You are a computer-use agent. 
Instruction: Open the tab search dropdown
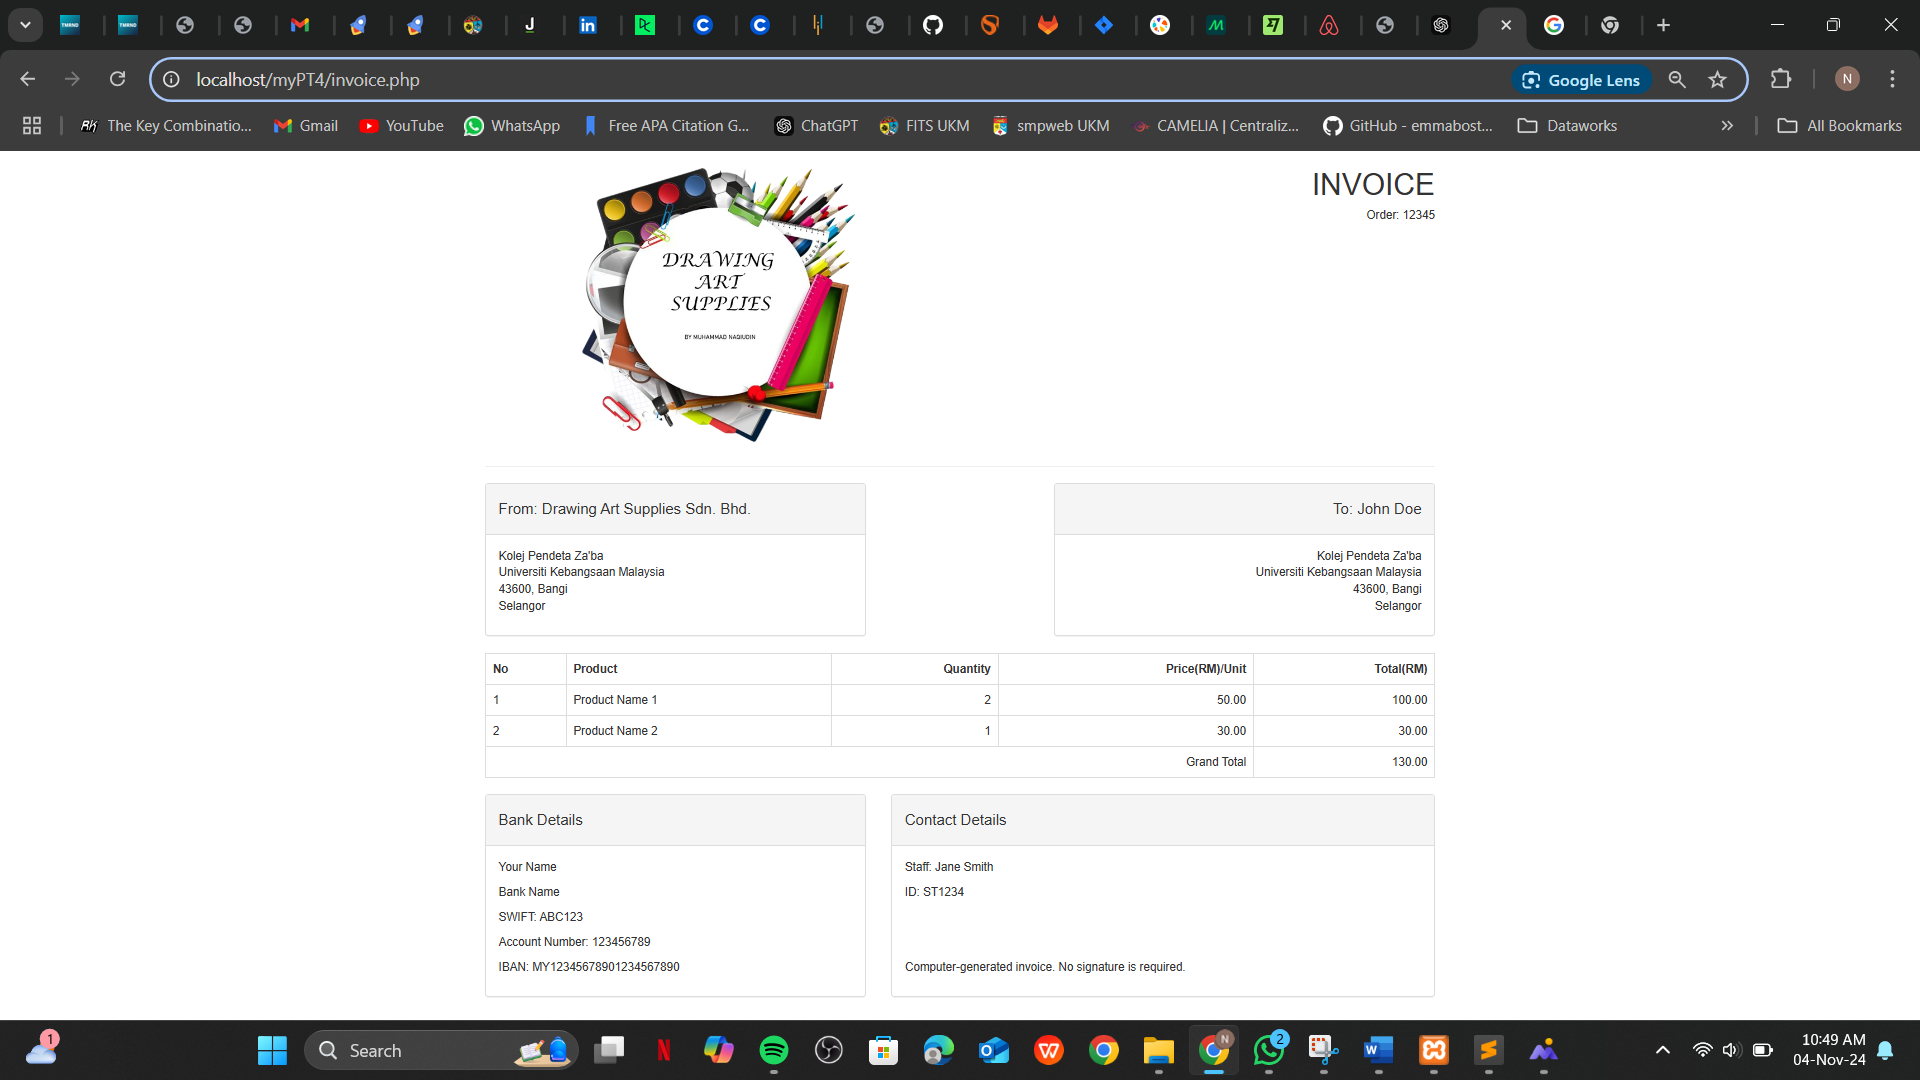(x=25, y=24)
